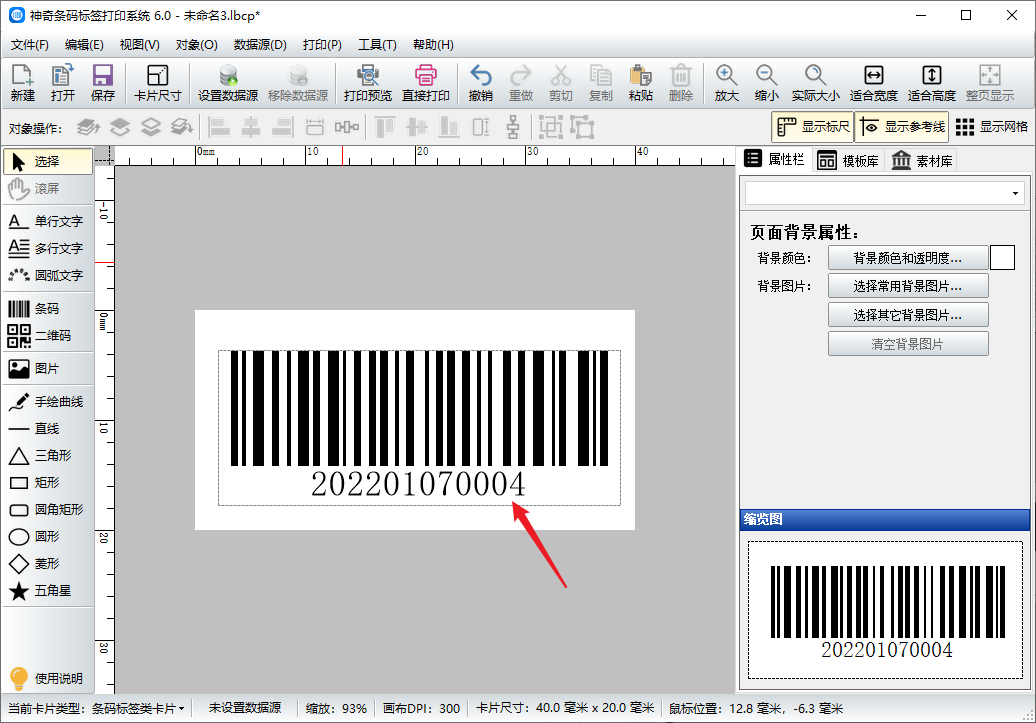This screenshot has width=1036, height=723.
Task: Click the barcode preview in 缩览图 panel
Action: (x=885, y=610)
